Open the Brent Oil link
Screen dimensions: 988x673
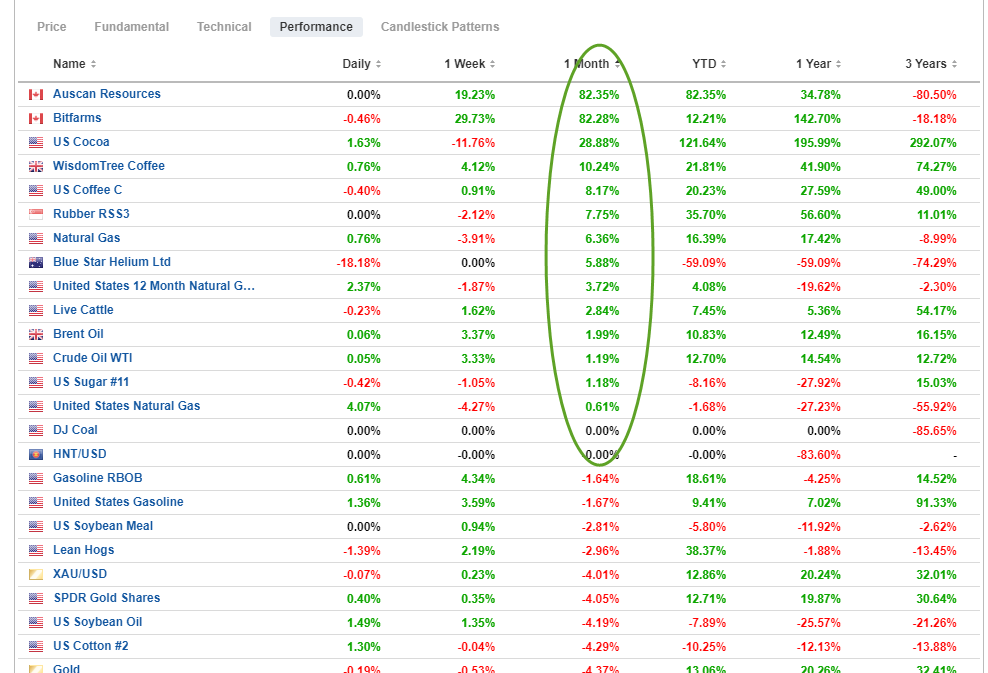tap(78, 334)
